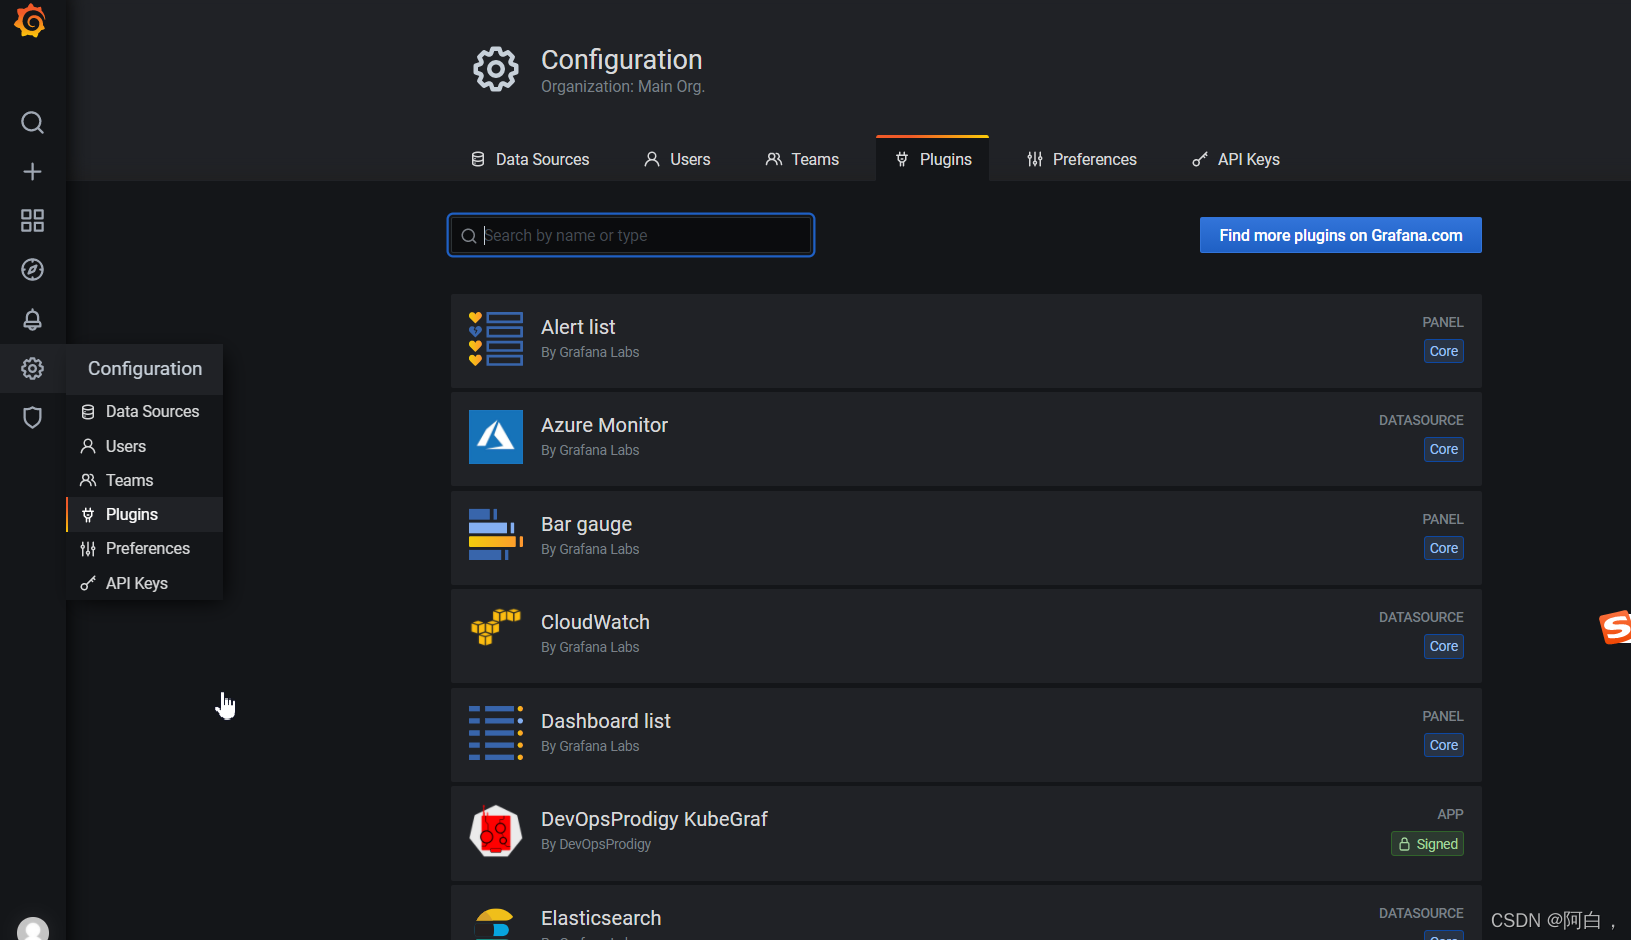Click the Core badge on Alert list
The image size is (1631, 940).
point(1443,351)
